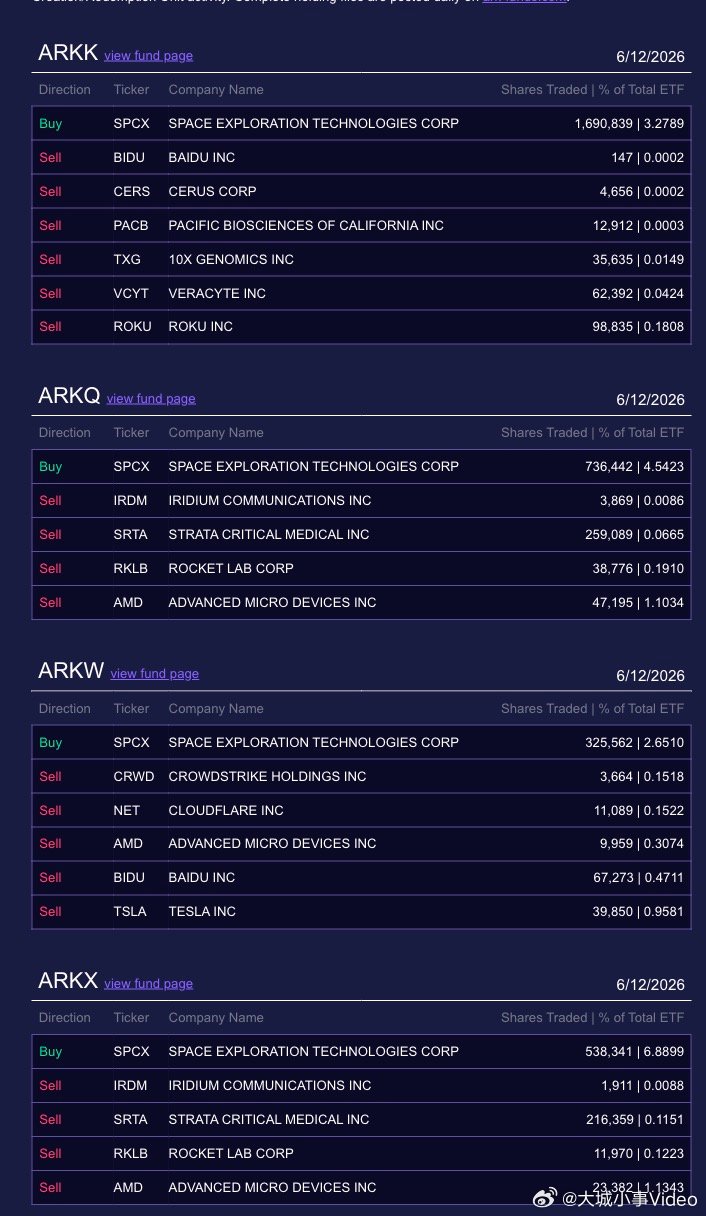Open the ARKK view fund page link
Viewport: 706px width, 1216px height.
[x=148, y=56]
